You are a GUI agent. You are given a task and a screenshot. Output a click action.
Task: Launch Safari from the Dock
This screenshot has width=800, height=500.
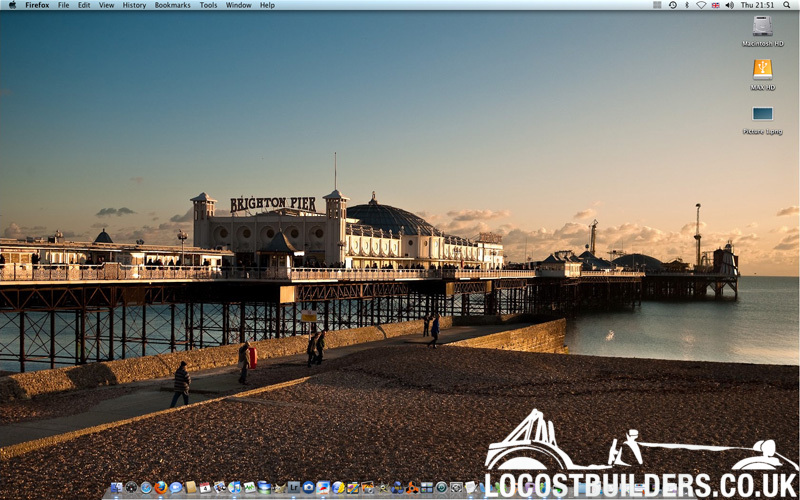[x=146, y=488]
